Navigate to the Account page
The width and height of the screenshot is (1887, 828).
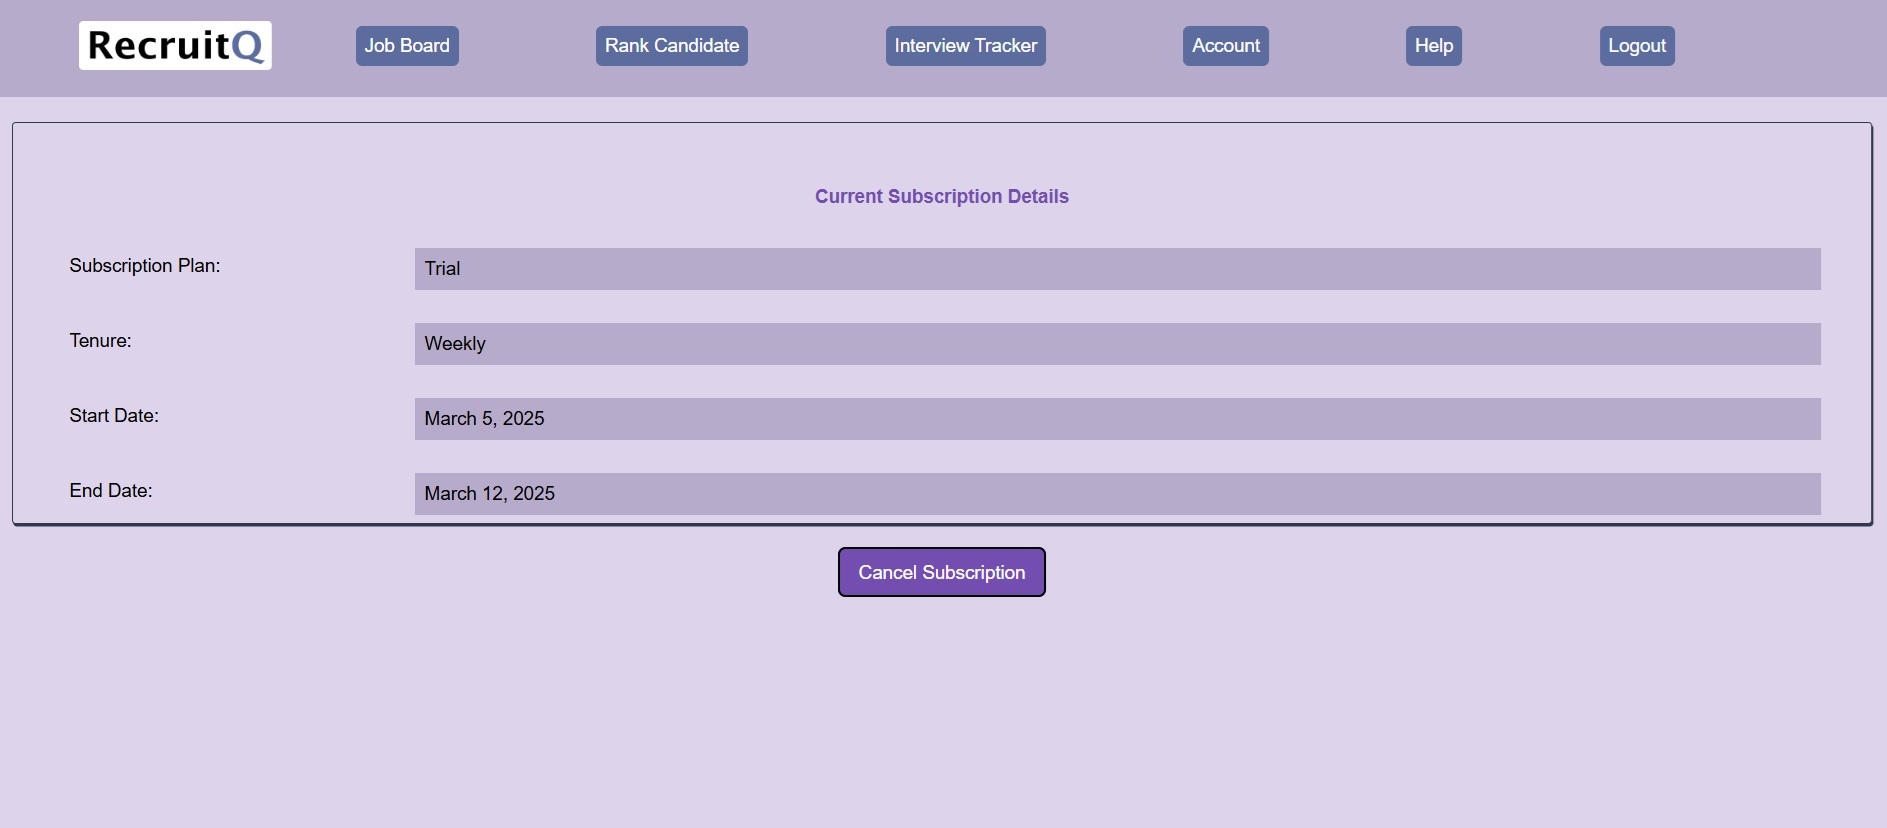point(1225,46)
